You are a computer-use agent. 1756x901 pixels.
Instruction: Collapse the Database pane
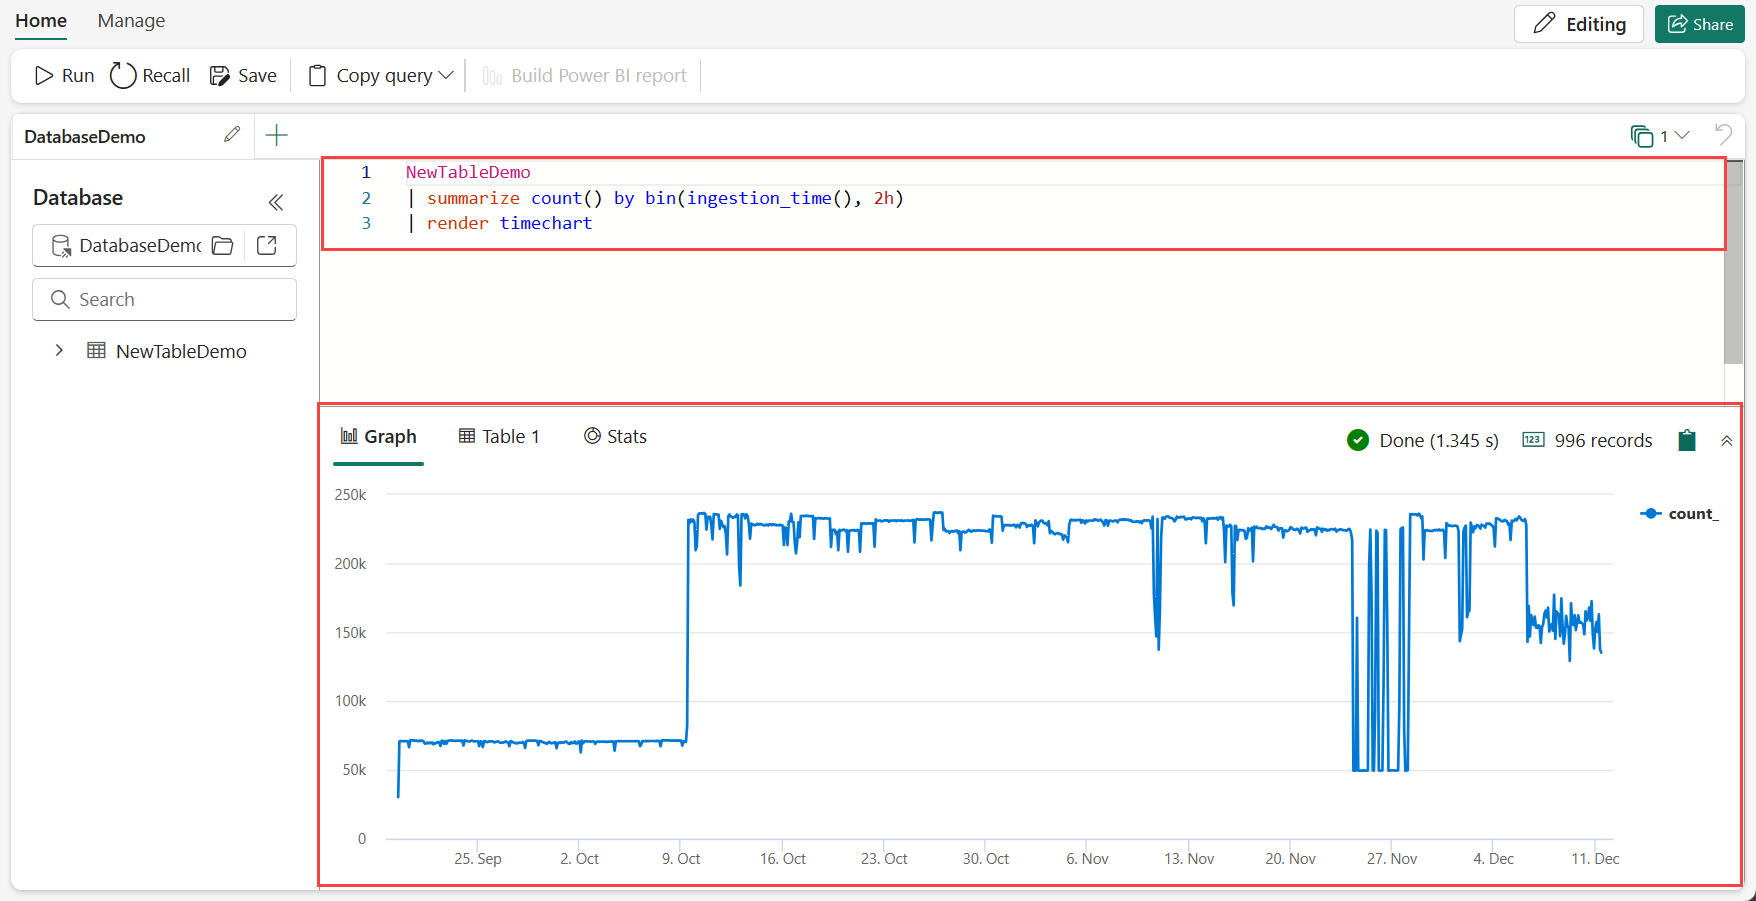pos(276,203)
